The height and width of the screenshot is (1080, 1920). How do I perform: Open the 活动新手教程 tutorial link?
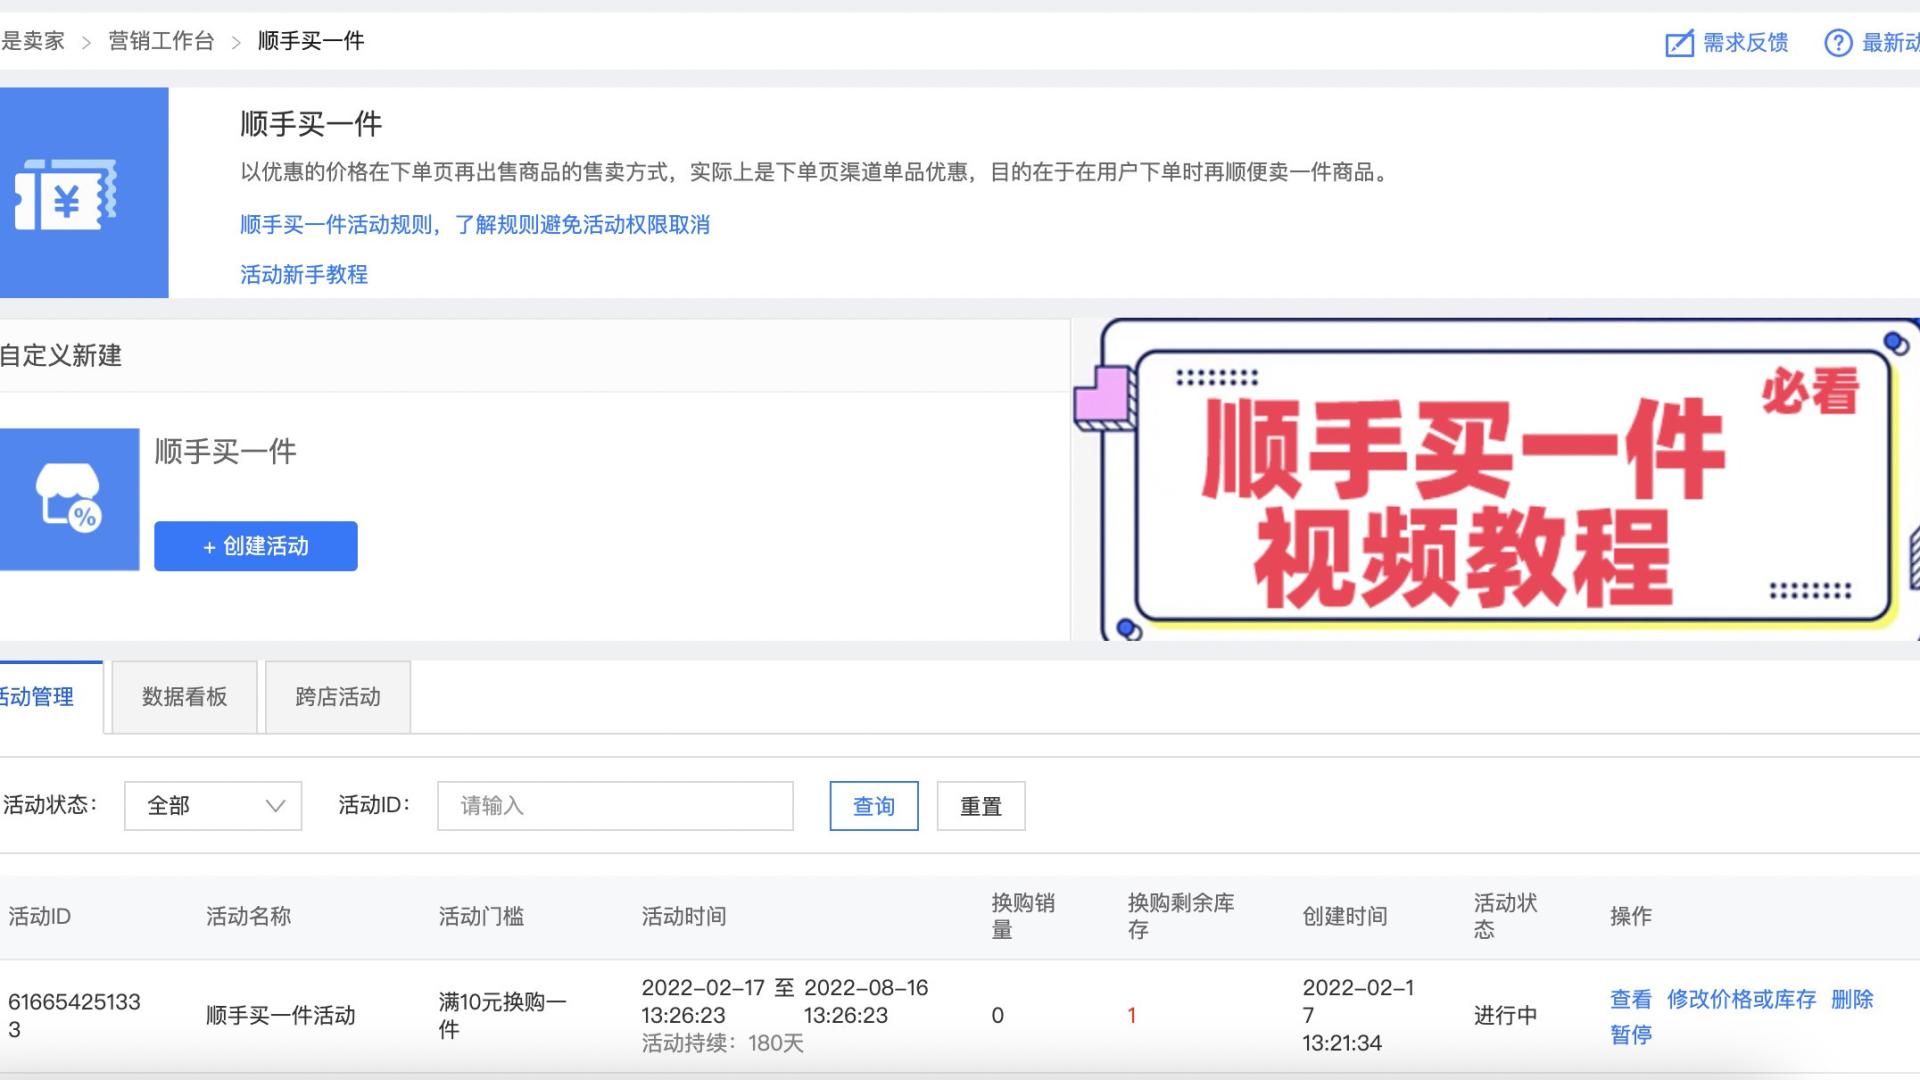tap(303, 274)
